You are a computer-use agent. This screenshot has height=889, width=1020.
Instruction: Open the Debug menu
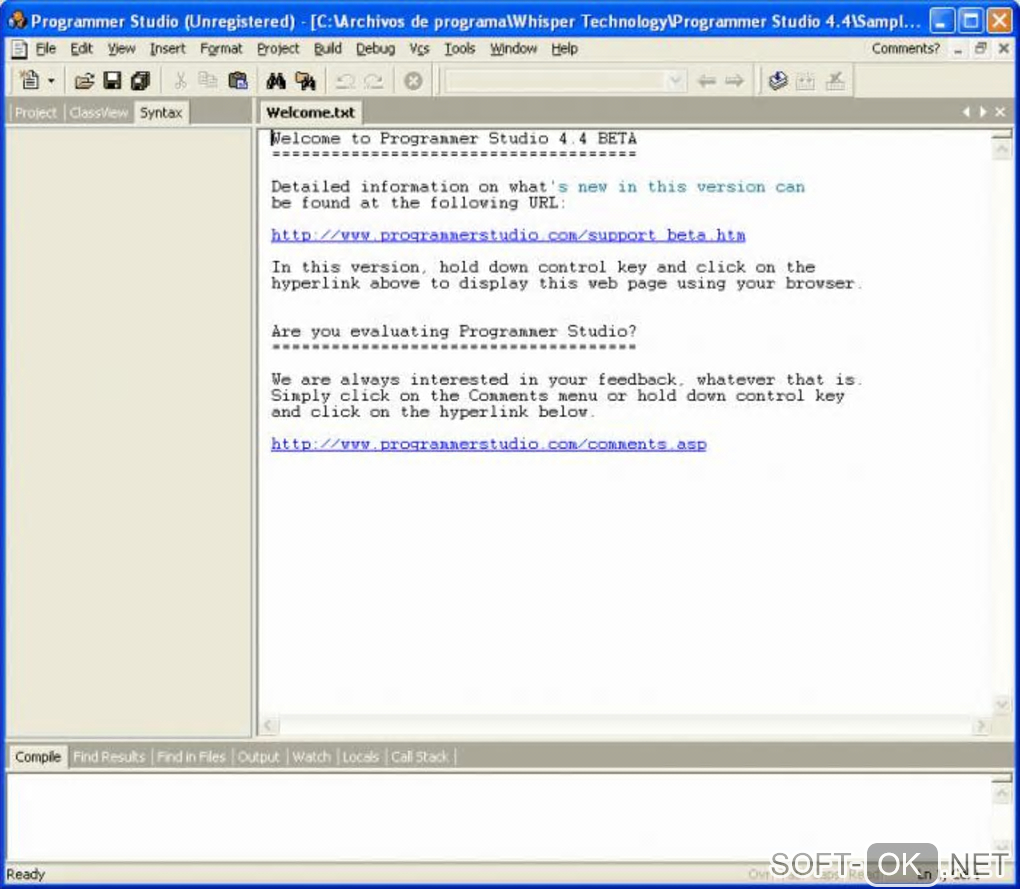coord(375,49)
